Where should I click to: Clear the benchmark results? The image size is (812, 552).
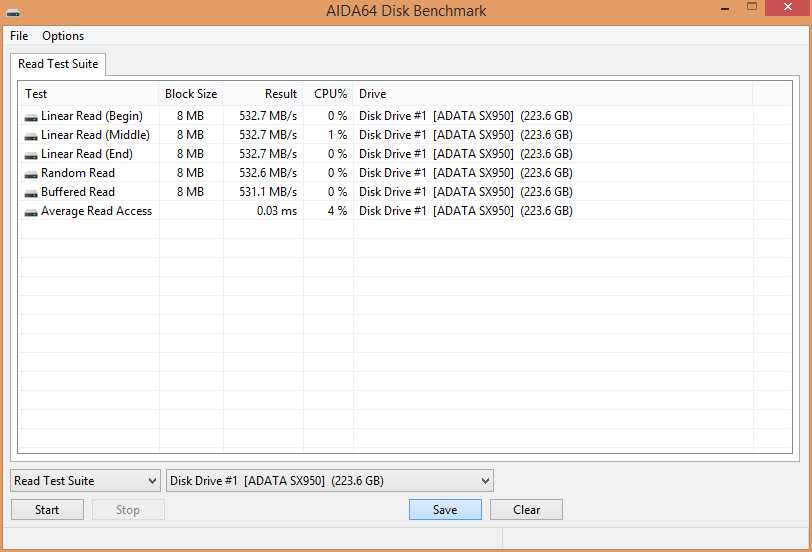pyautogui.click(x=527, y=510)
